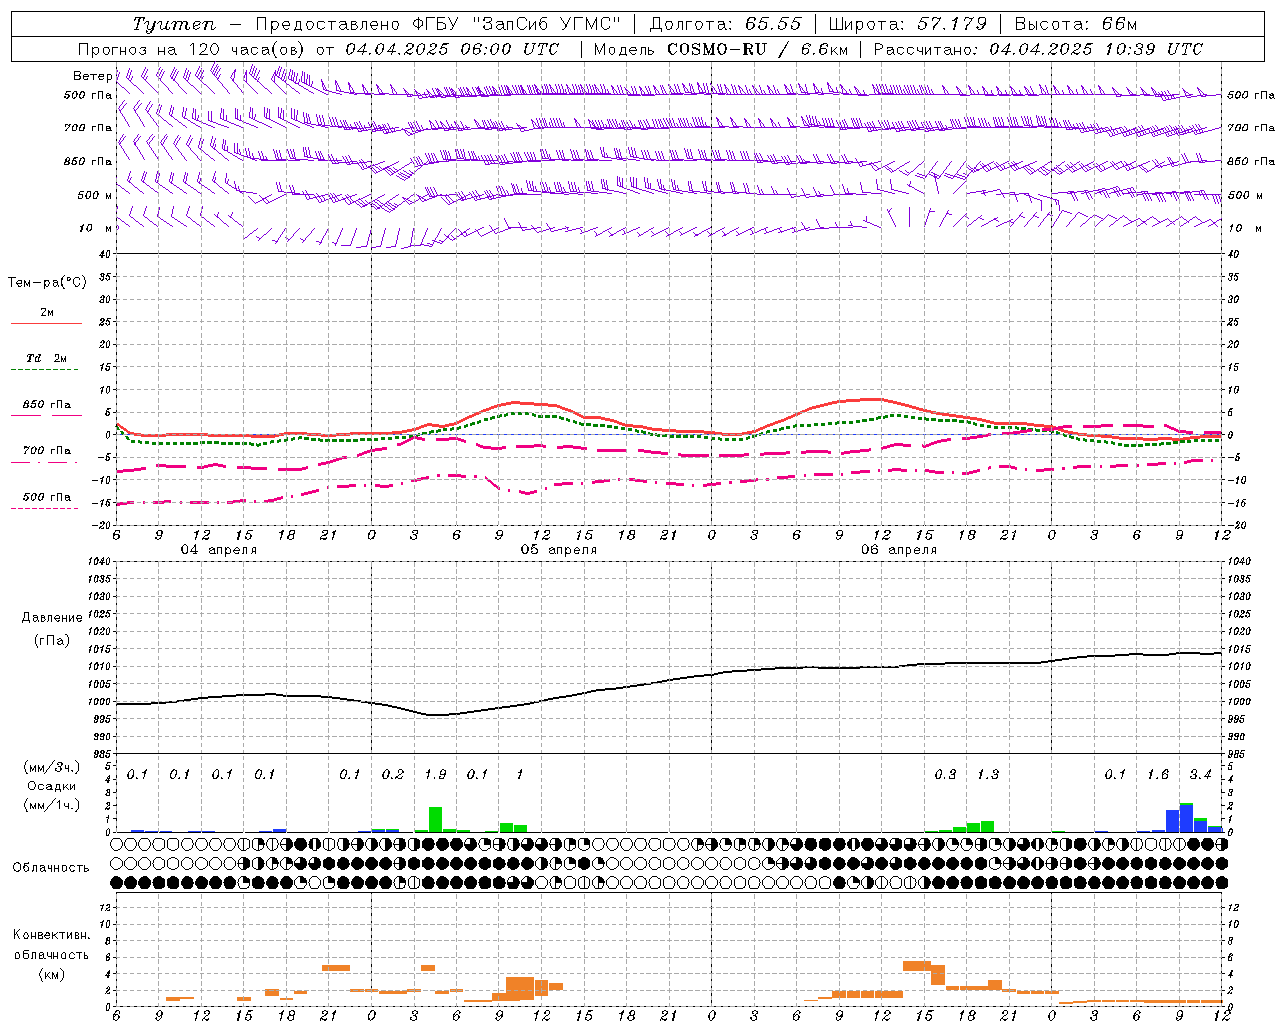The width and height of the screenshot is (1280, 1024).
Task: Click the "Высота: 66м" header field
Action: (x=1075, y=25)
